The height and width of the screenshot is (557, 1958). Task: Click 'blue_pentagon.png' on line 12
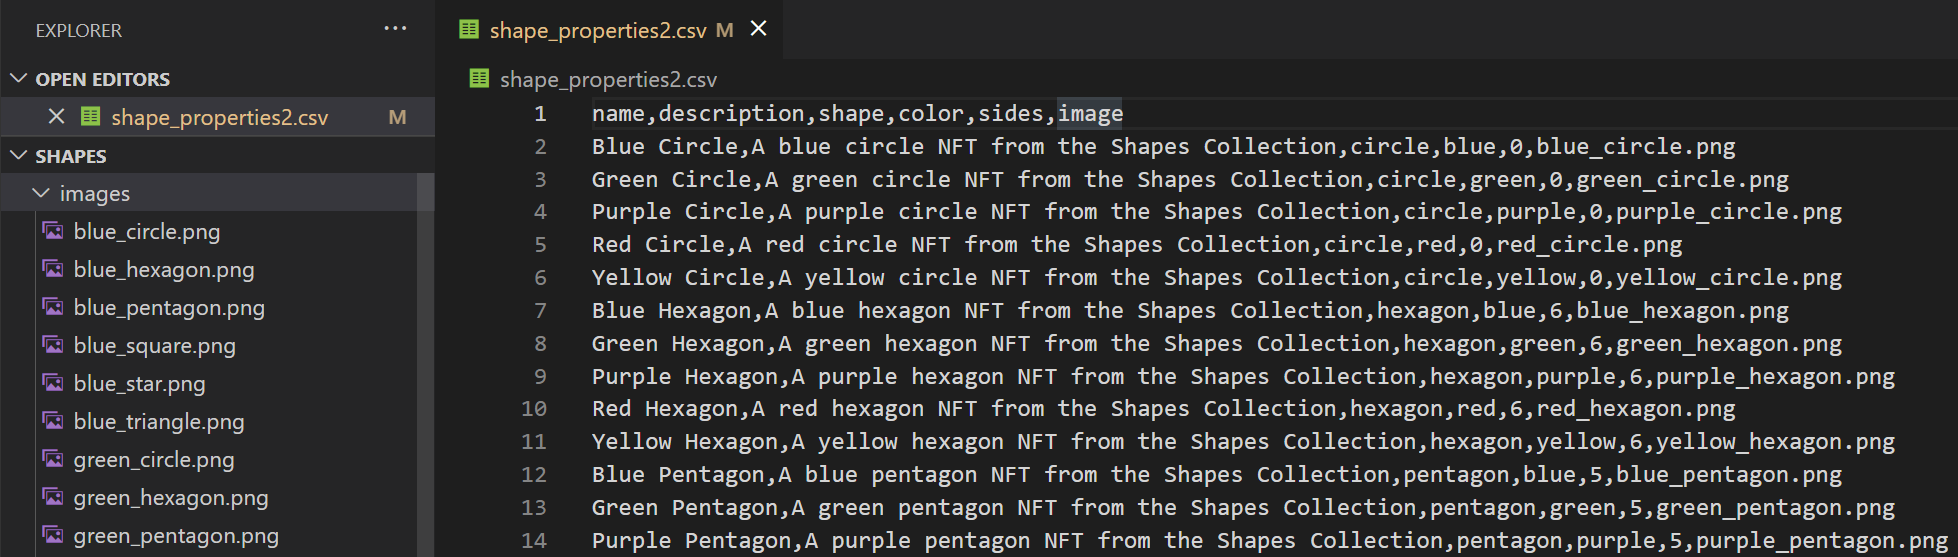click(x=1729, y=475)
